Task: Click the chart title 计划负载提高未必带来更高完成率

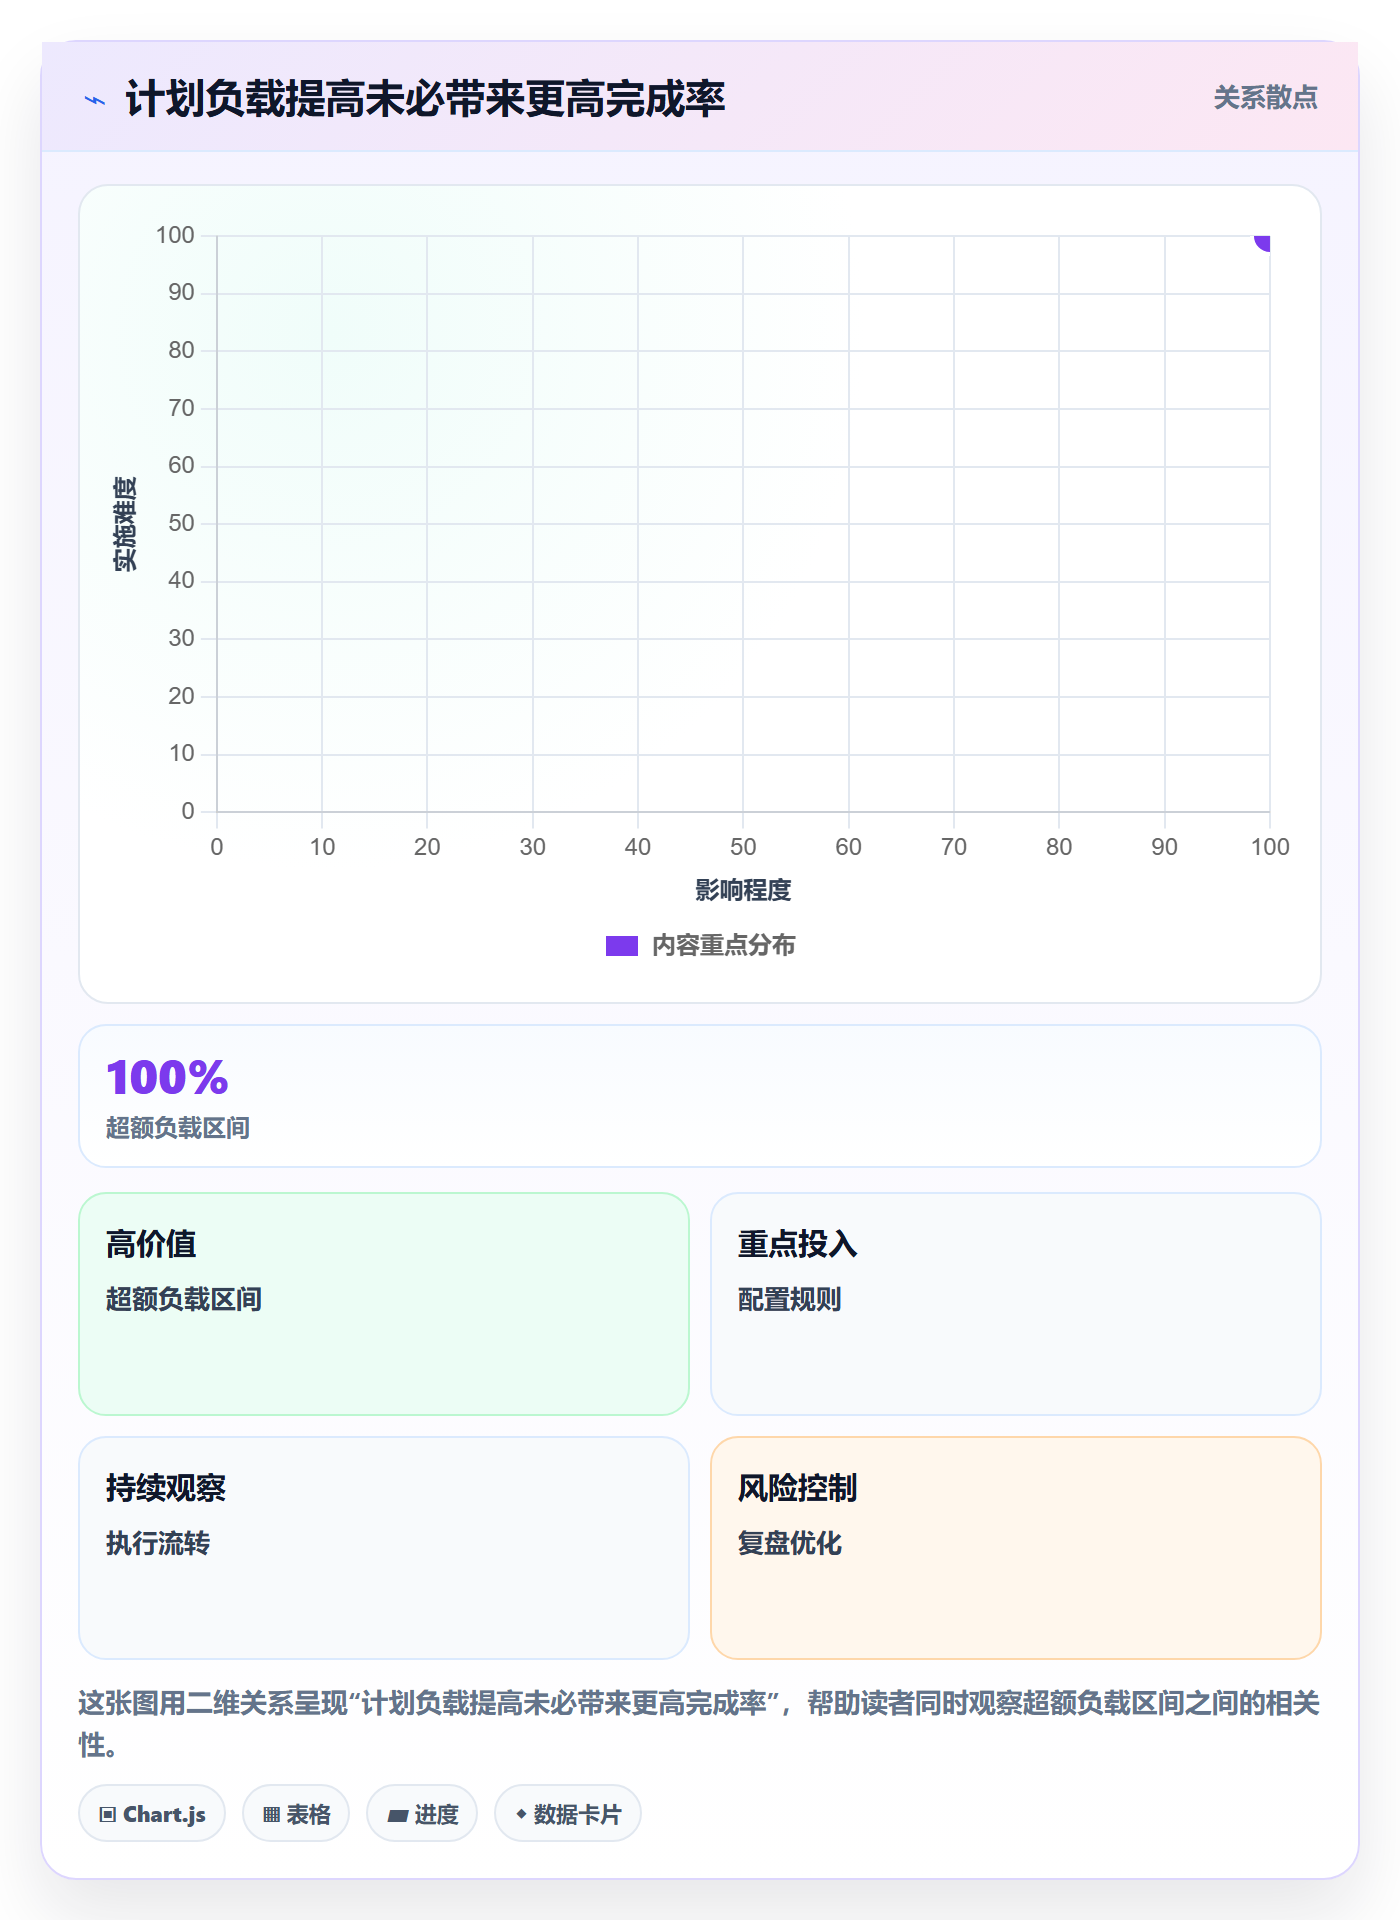Action: (425, 99)
